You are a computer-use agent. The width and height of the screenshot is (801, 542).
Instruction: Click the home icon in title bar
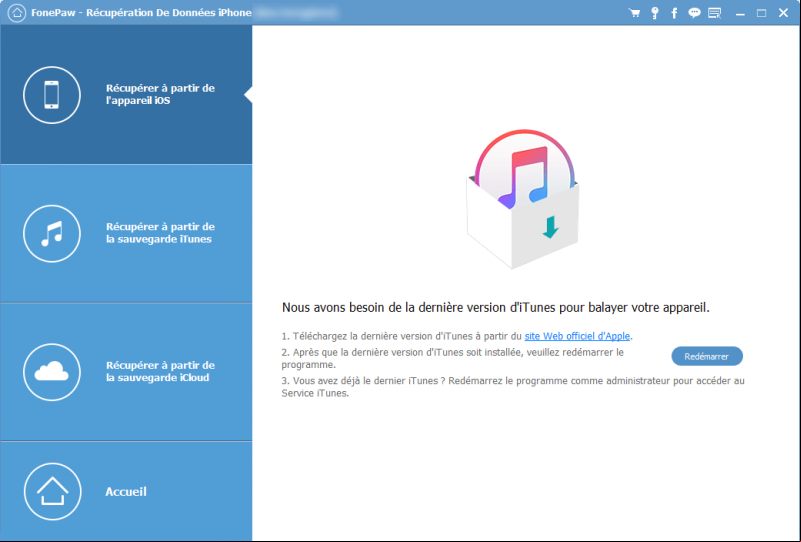pos(16,13)
